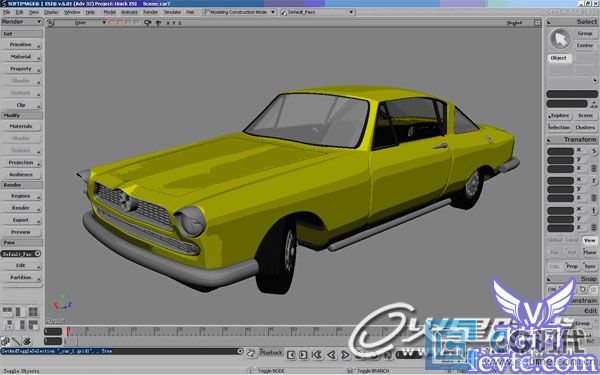The height and width of the screenshot is (375, 600).
Task: Click frame 20 on the timeline ruler
Action: coord(157,331)
